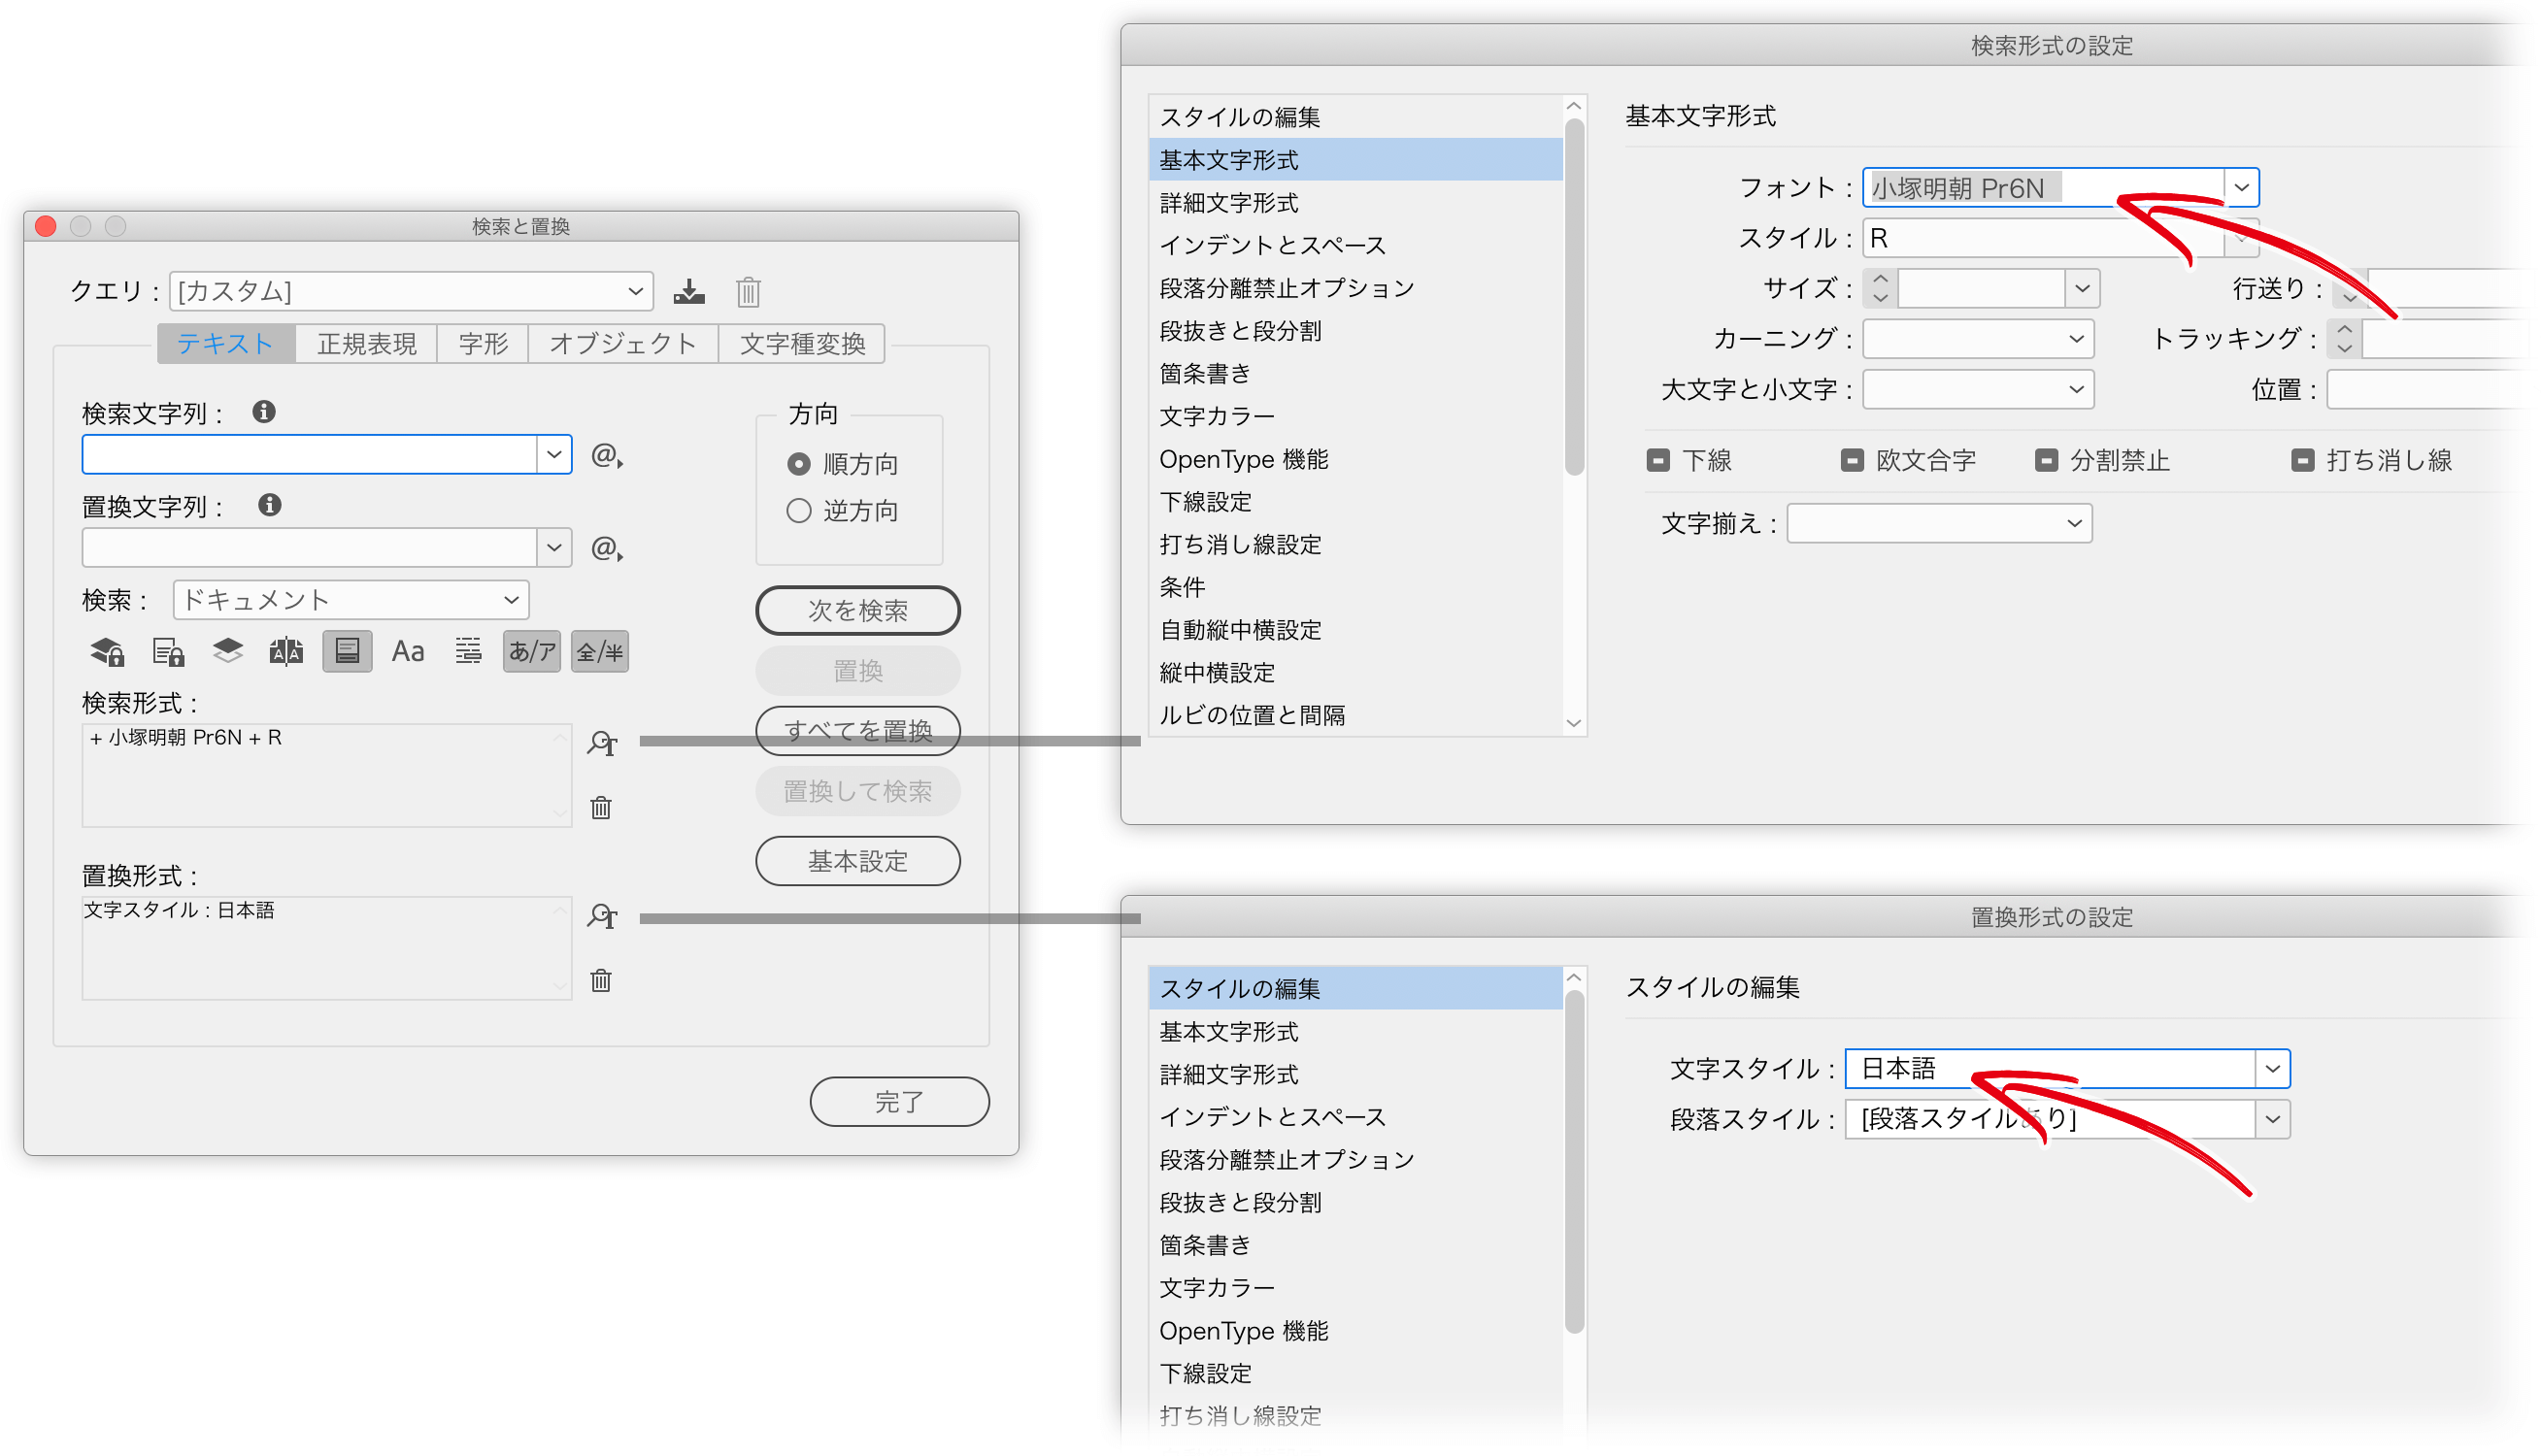Open special characters menu for search string

tap(606, 456)
